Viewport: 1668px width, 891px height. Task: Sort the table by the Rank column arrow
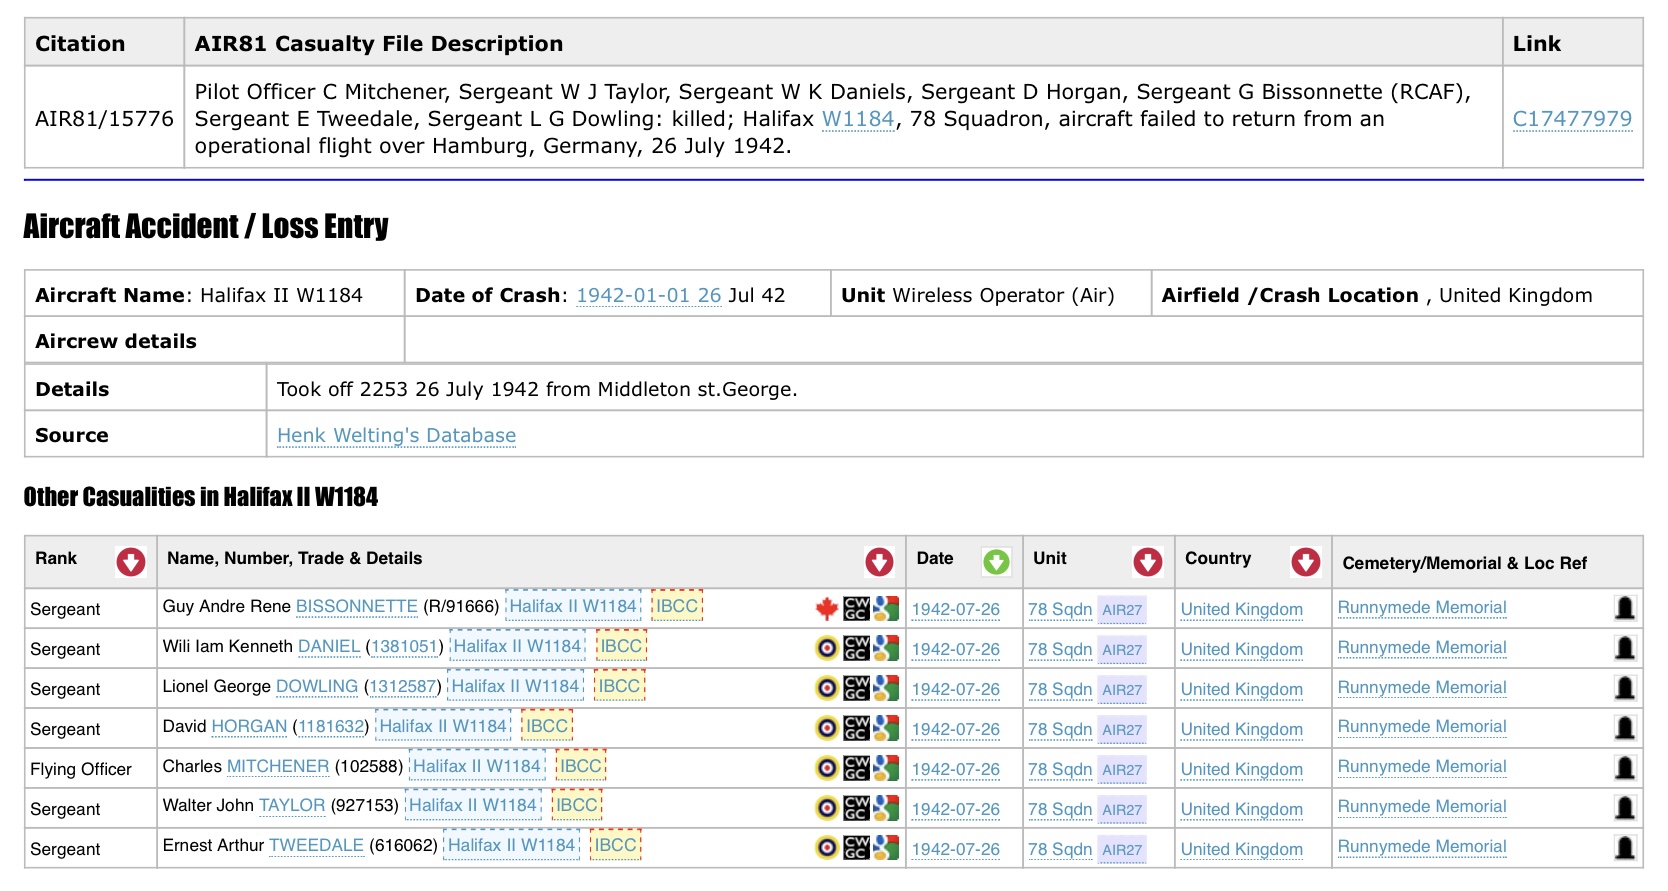point(130,562)
